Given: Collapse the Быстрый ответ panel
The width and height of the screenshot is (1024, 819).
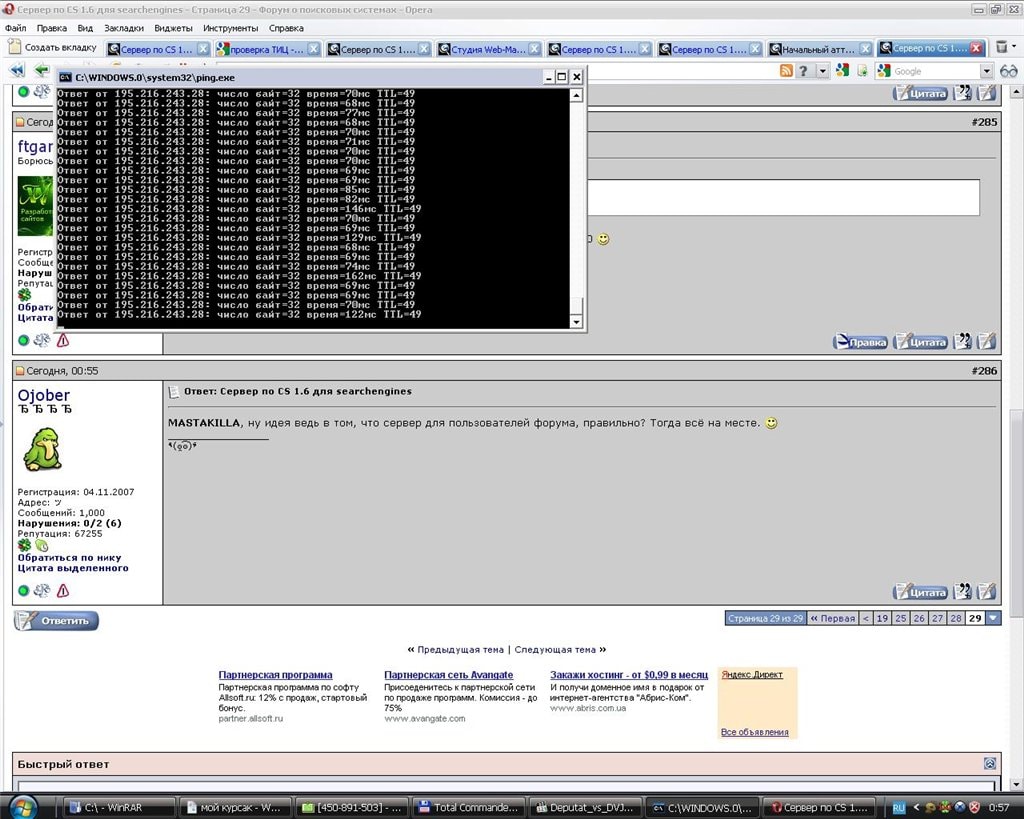Looking at the screenshot, I should [990, 763].
